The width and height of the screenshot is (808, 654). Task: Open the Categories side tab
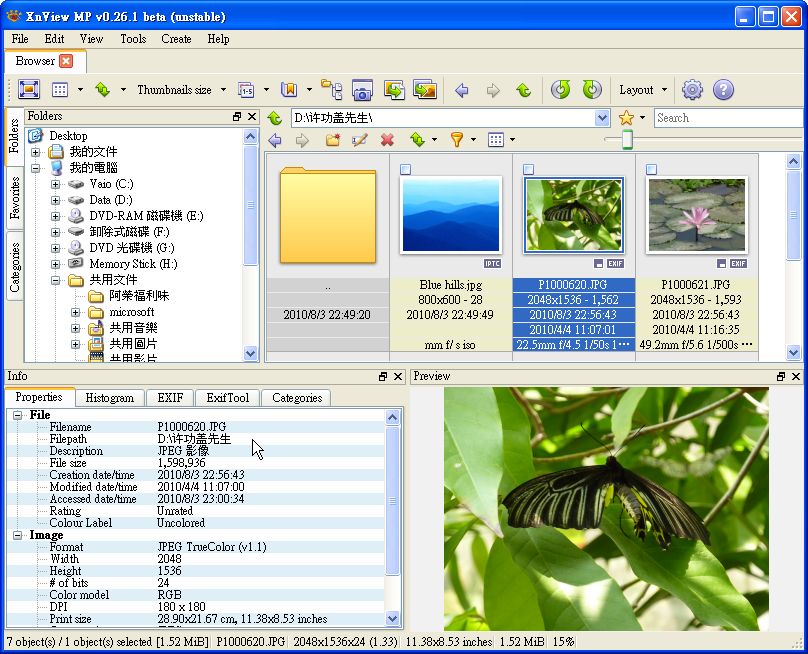pyautogui.click(x=14, y=267)
